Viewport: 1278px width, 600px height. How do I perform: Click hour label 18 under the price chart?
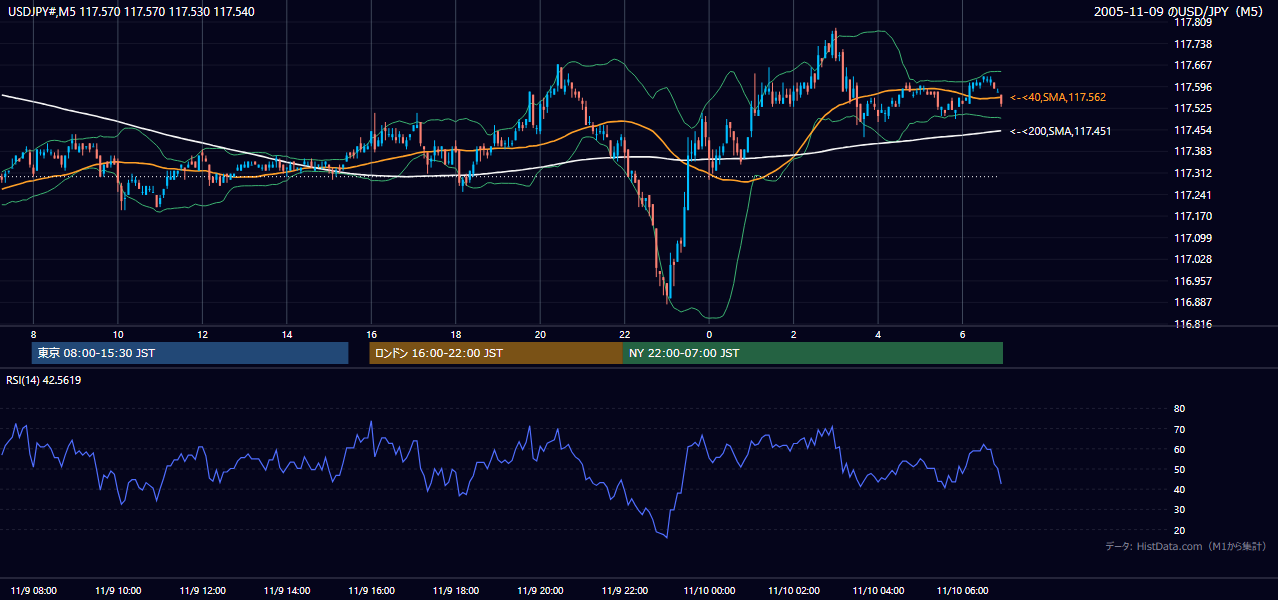click(456, 334)
